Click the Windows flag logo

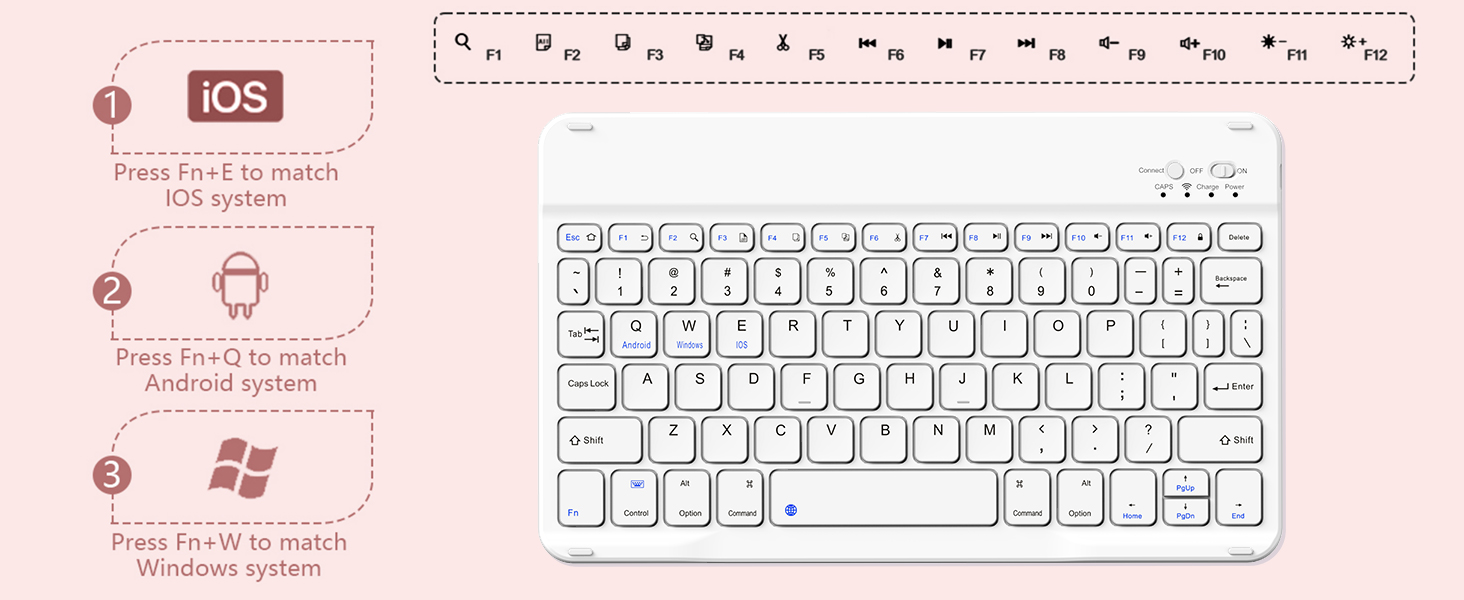coord(243,469)
